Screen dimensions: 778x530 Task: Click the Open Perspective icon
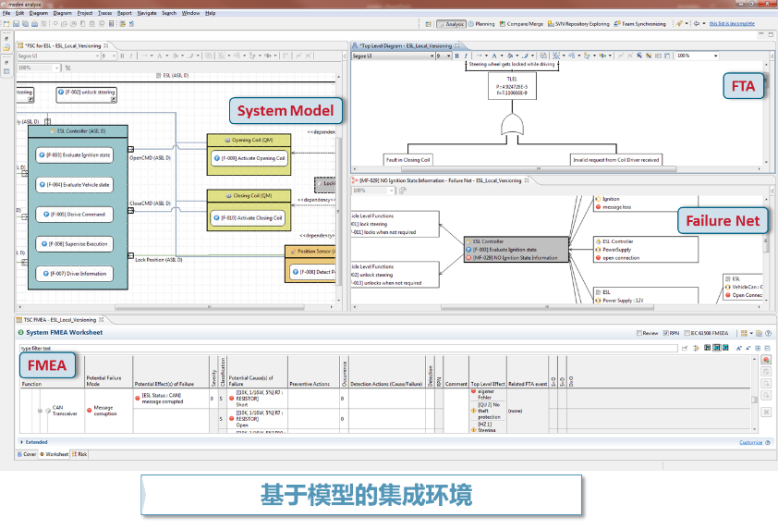[x=428, y=23]
